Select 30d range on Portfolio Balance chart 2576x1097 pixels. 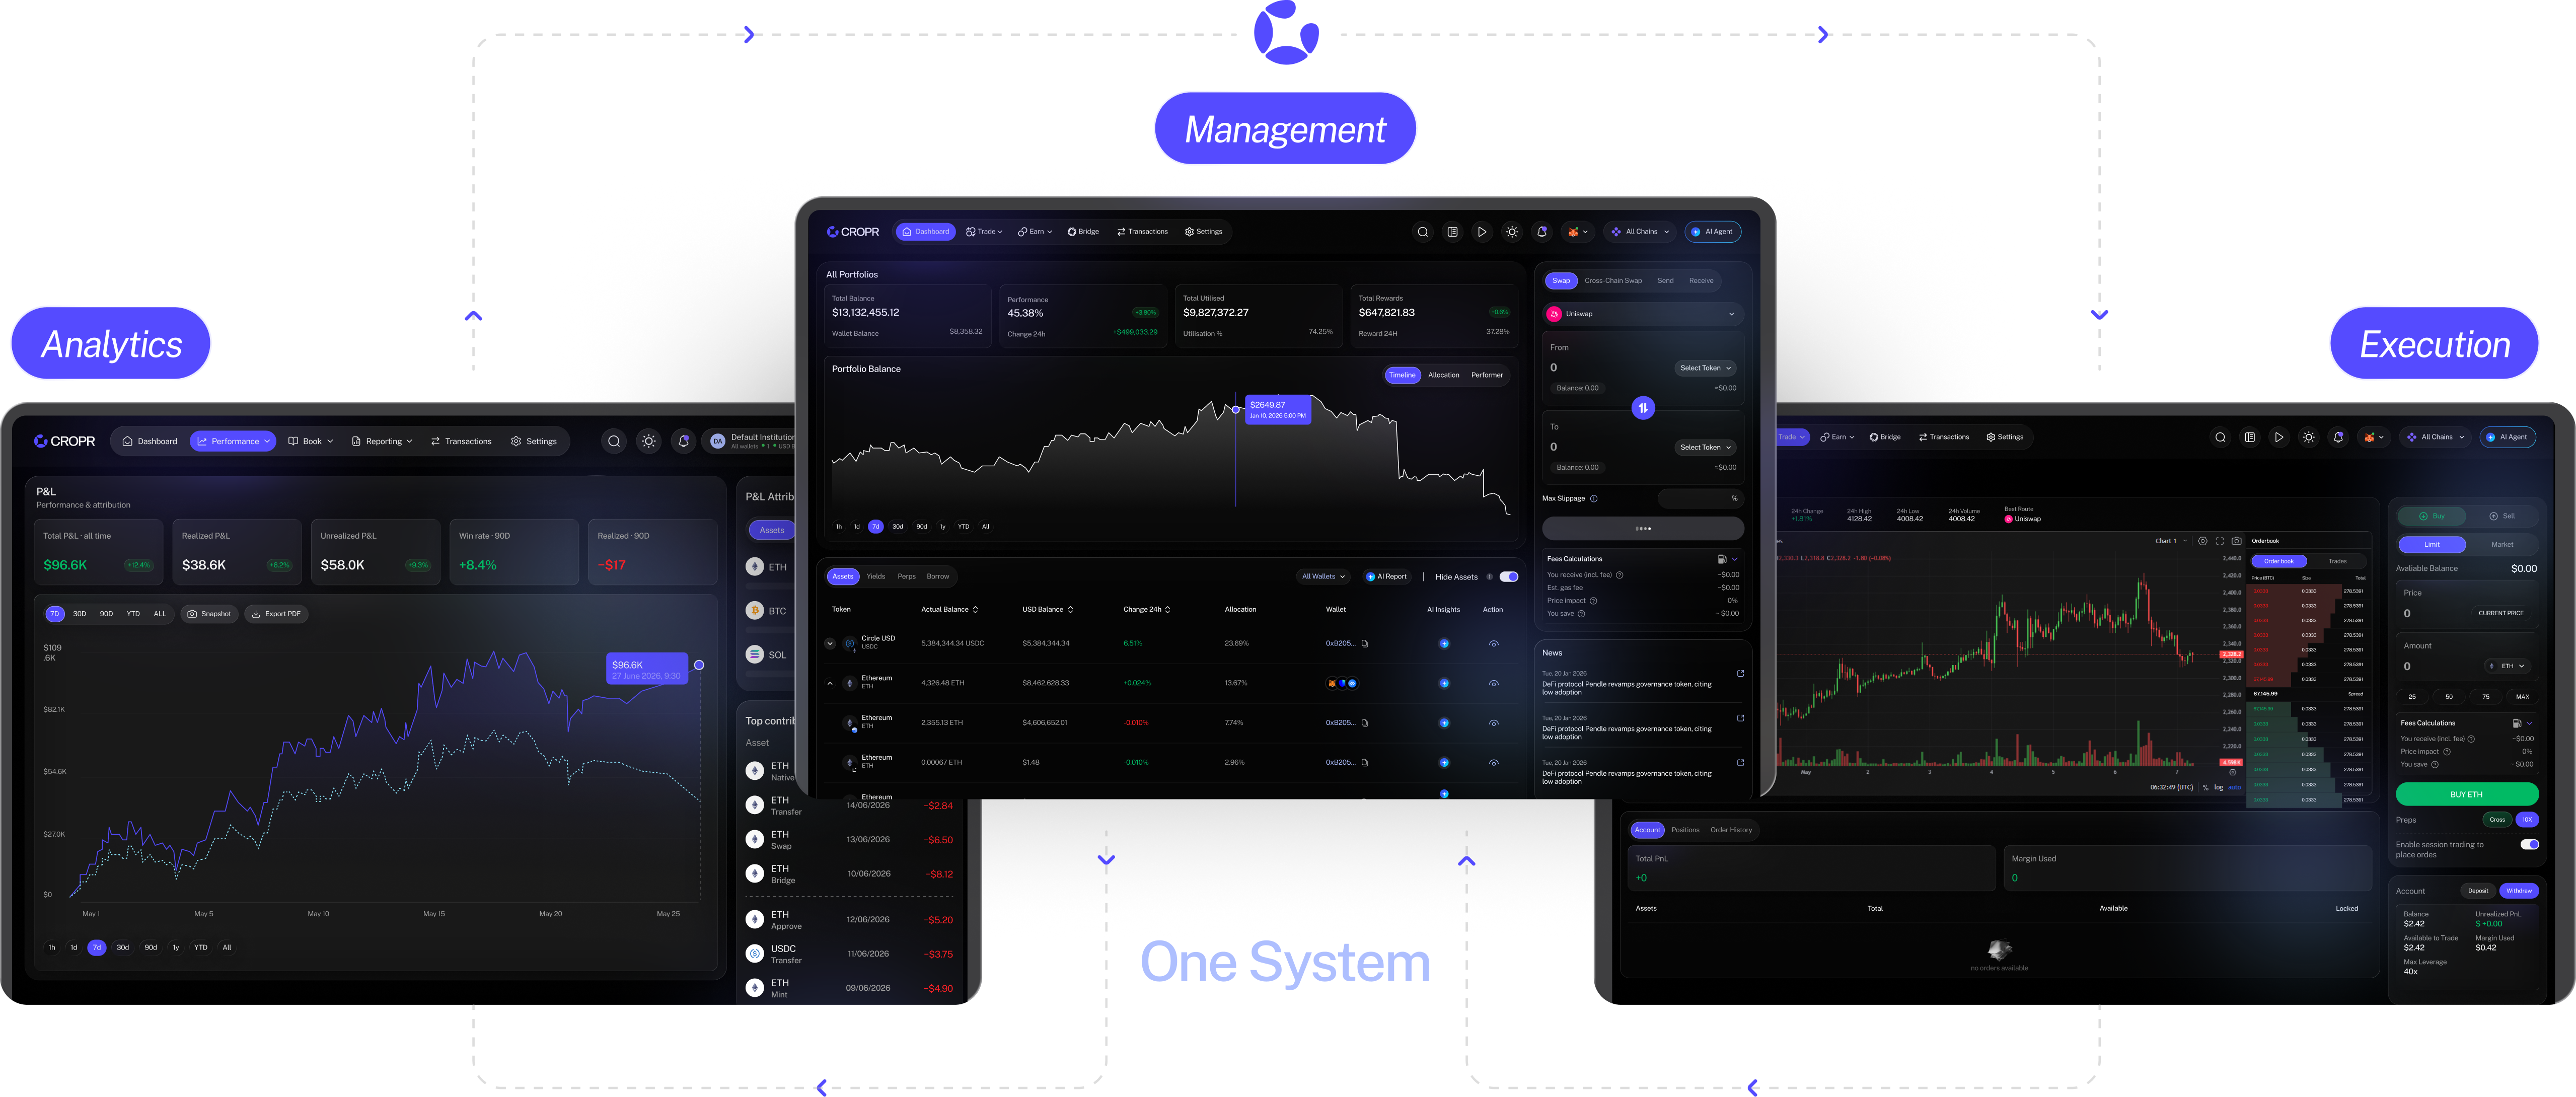pyautogui.click(x=897, y=527)
